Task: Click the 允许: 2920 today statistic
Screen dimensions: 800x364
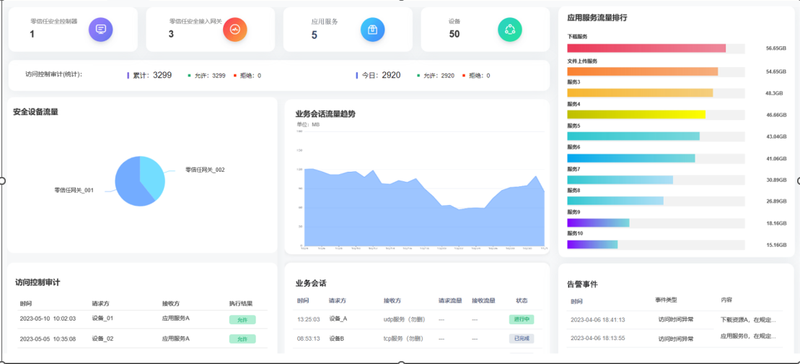Action: pyautogui.click(x=438, y=76)
